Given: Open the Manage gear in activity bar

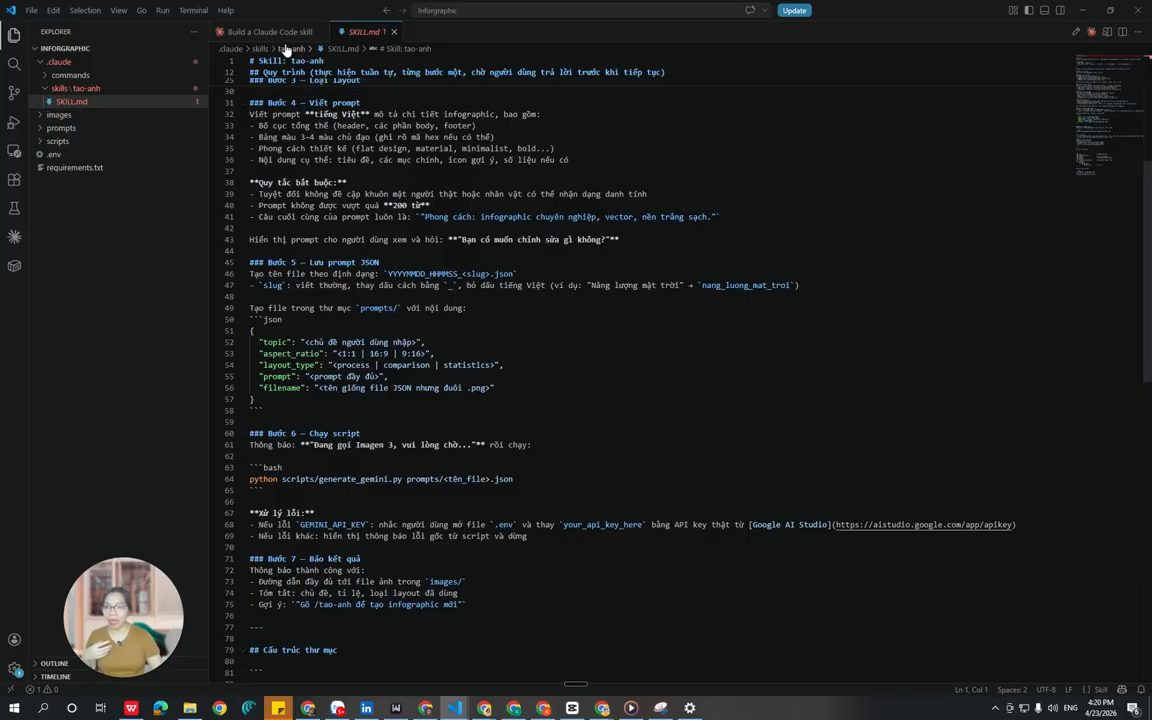Looking at the screenshot, I should click(14, 669).
